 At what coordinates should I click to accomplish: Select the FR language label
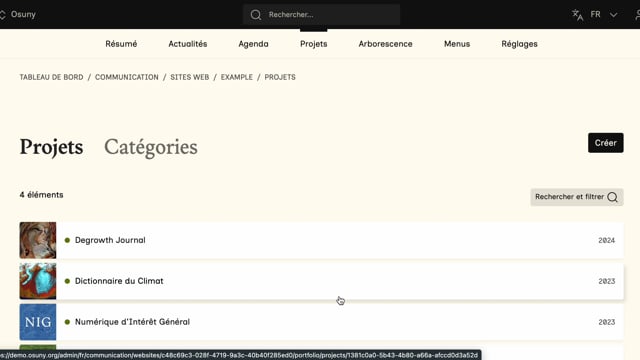tap(596, 14)
